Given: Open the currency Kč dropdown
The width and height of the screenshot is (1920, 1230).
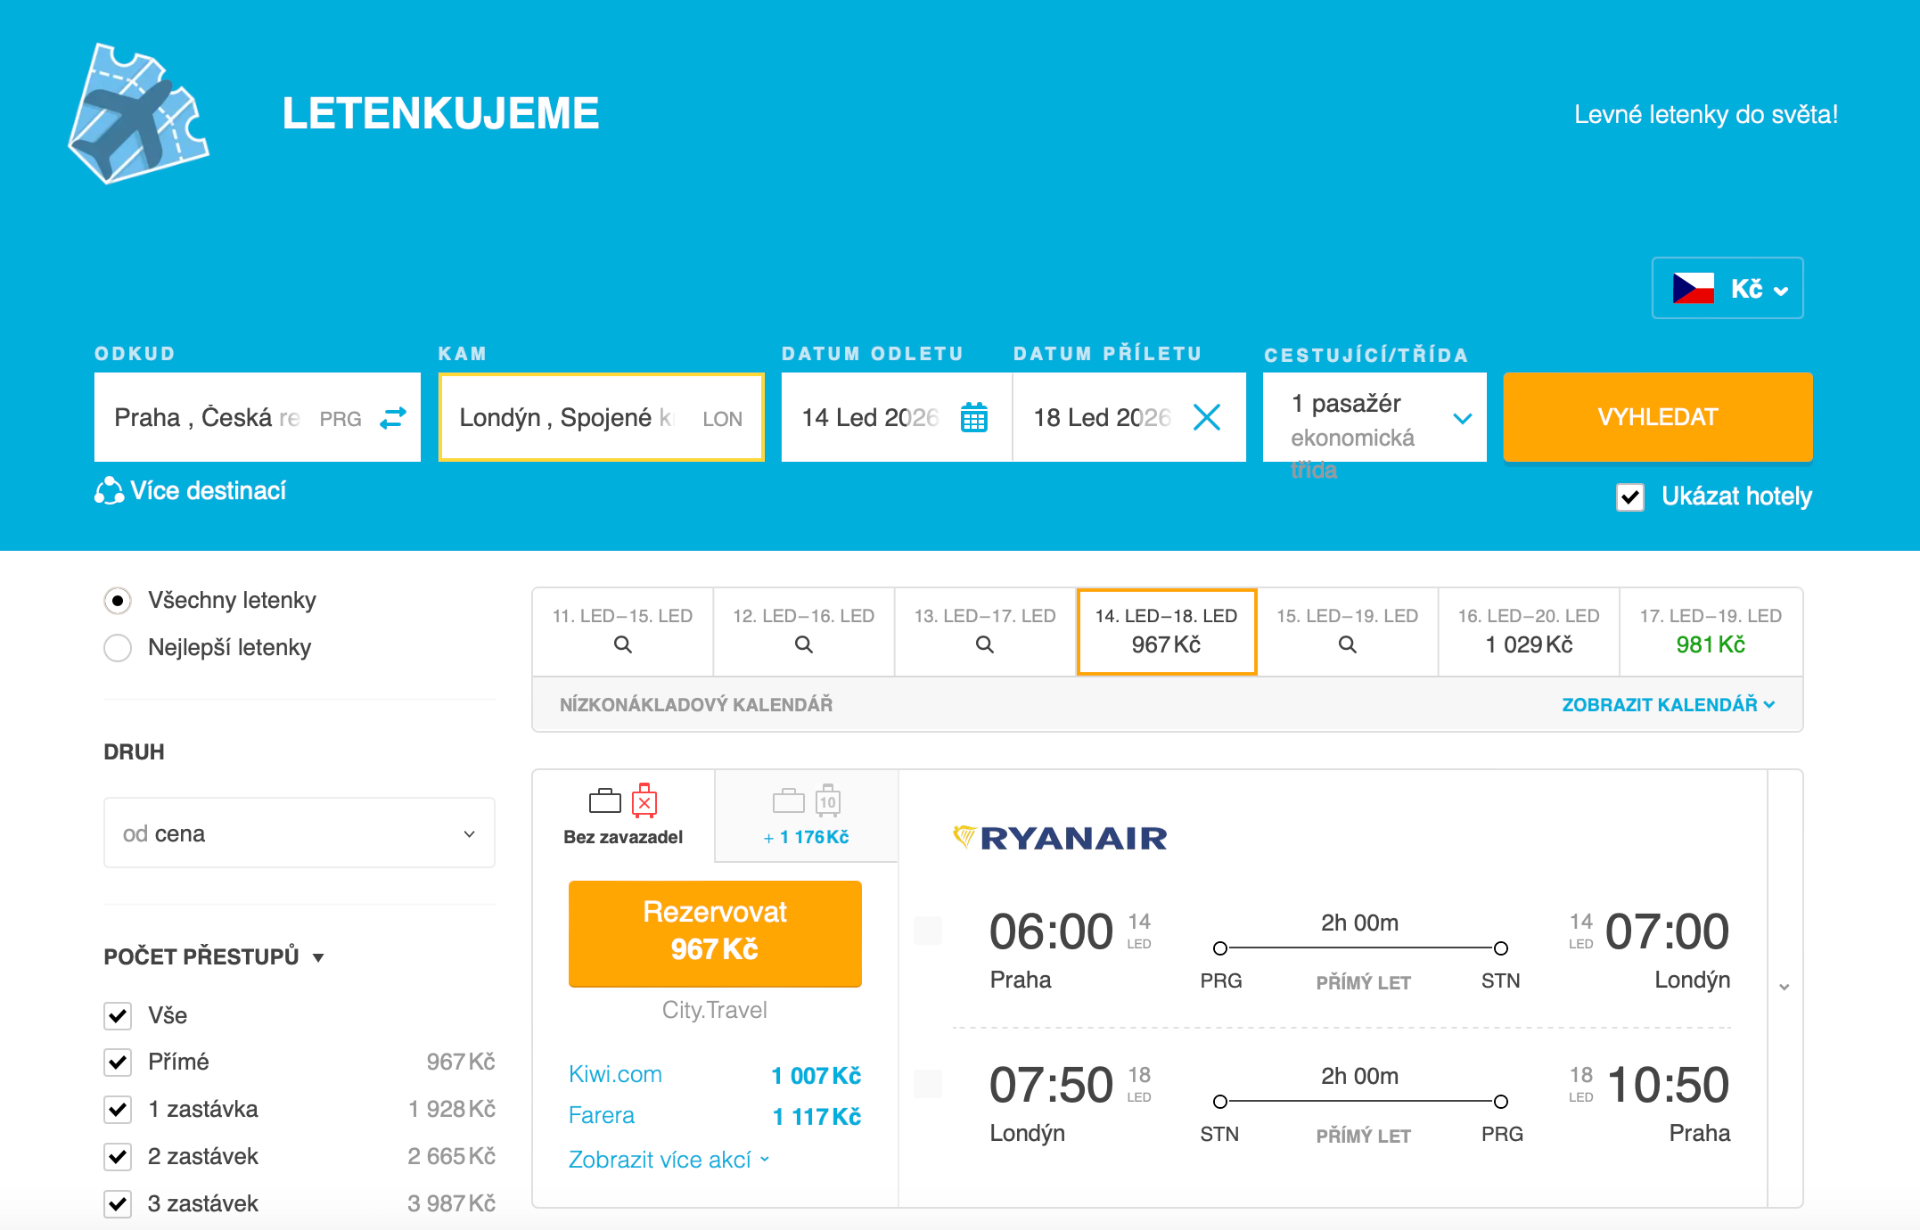Looking at the screenshot, I should pyautogui.click(x=1727, y=289).
